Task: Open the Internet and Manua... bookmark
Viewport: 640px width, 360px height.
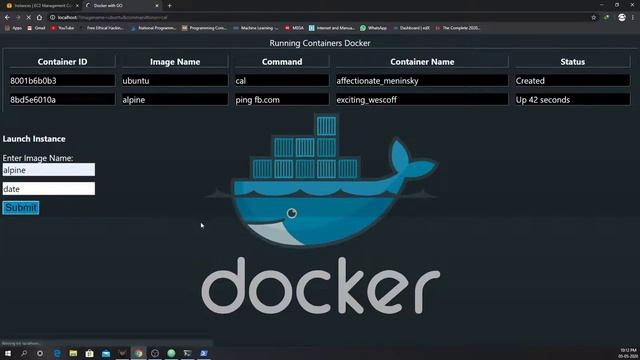Action: pos(331,28)
